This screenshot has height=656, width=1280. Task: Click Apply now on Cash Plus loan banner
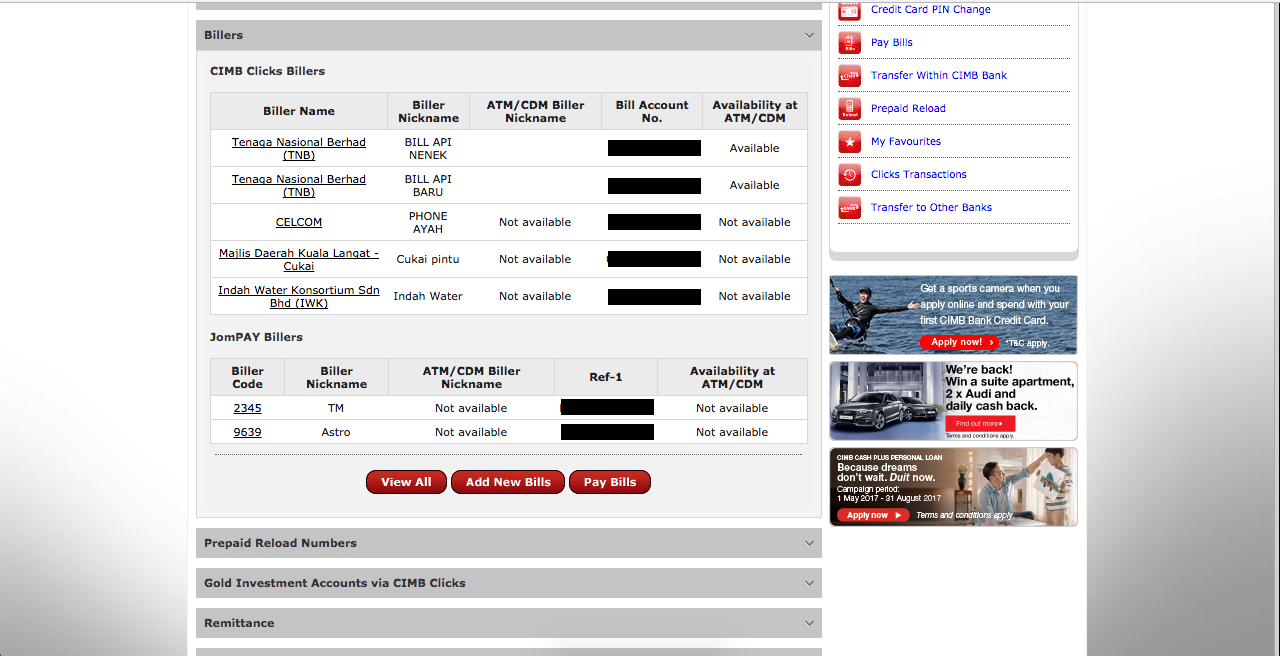(873, 515)
